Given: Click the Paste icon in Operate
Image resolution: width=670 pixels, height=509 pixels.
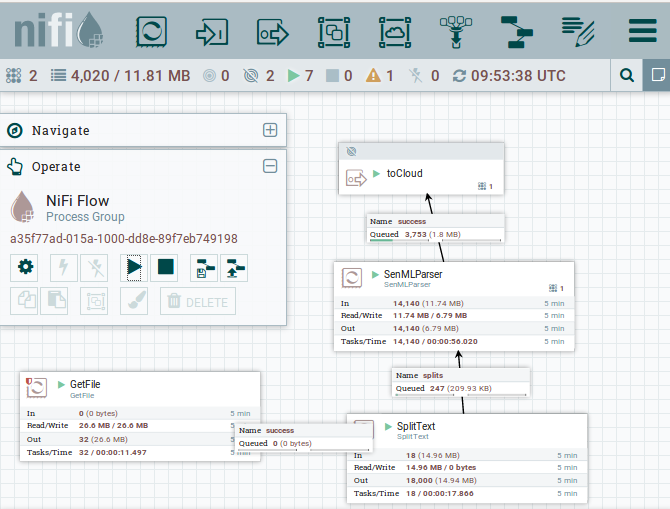Looking at the screenshot, I should 54,301.
